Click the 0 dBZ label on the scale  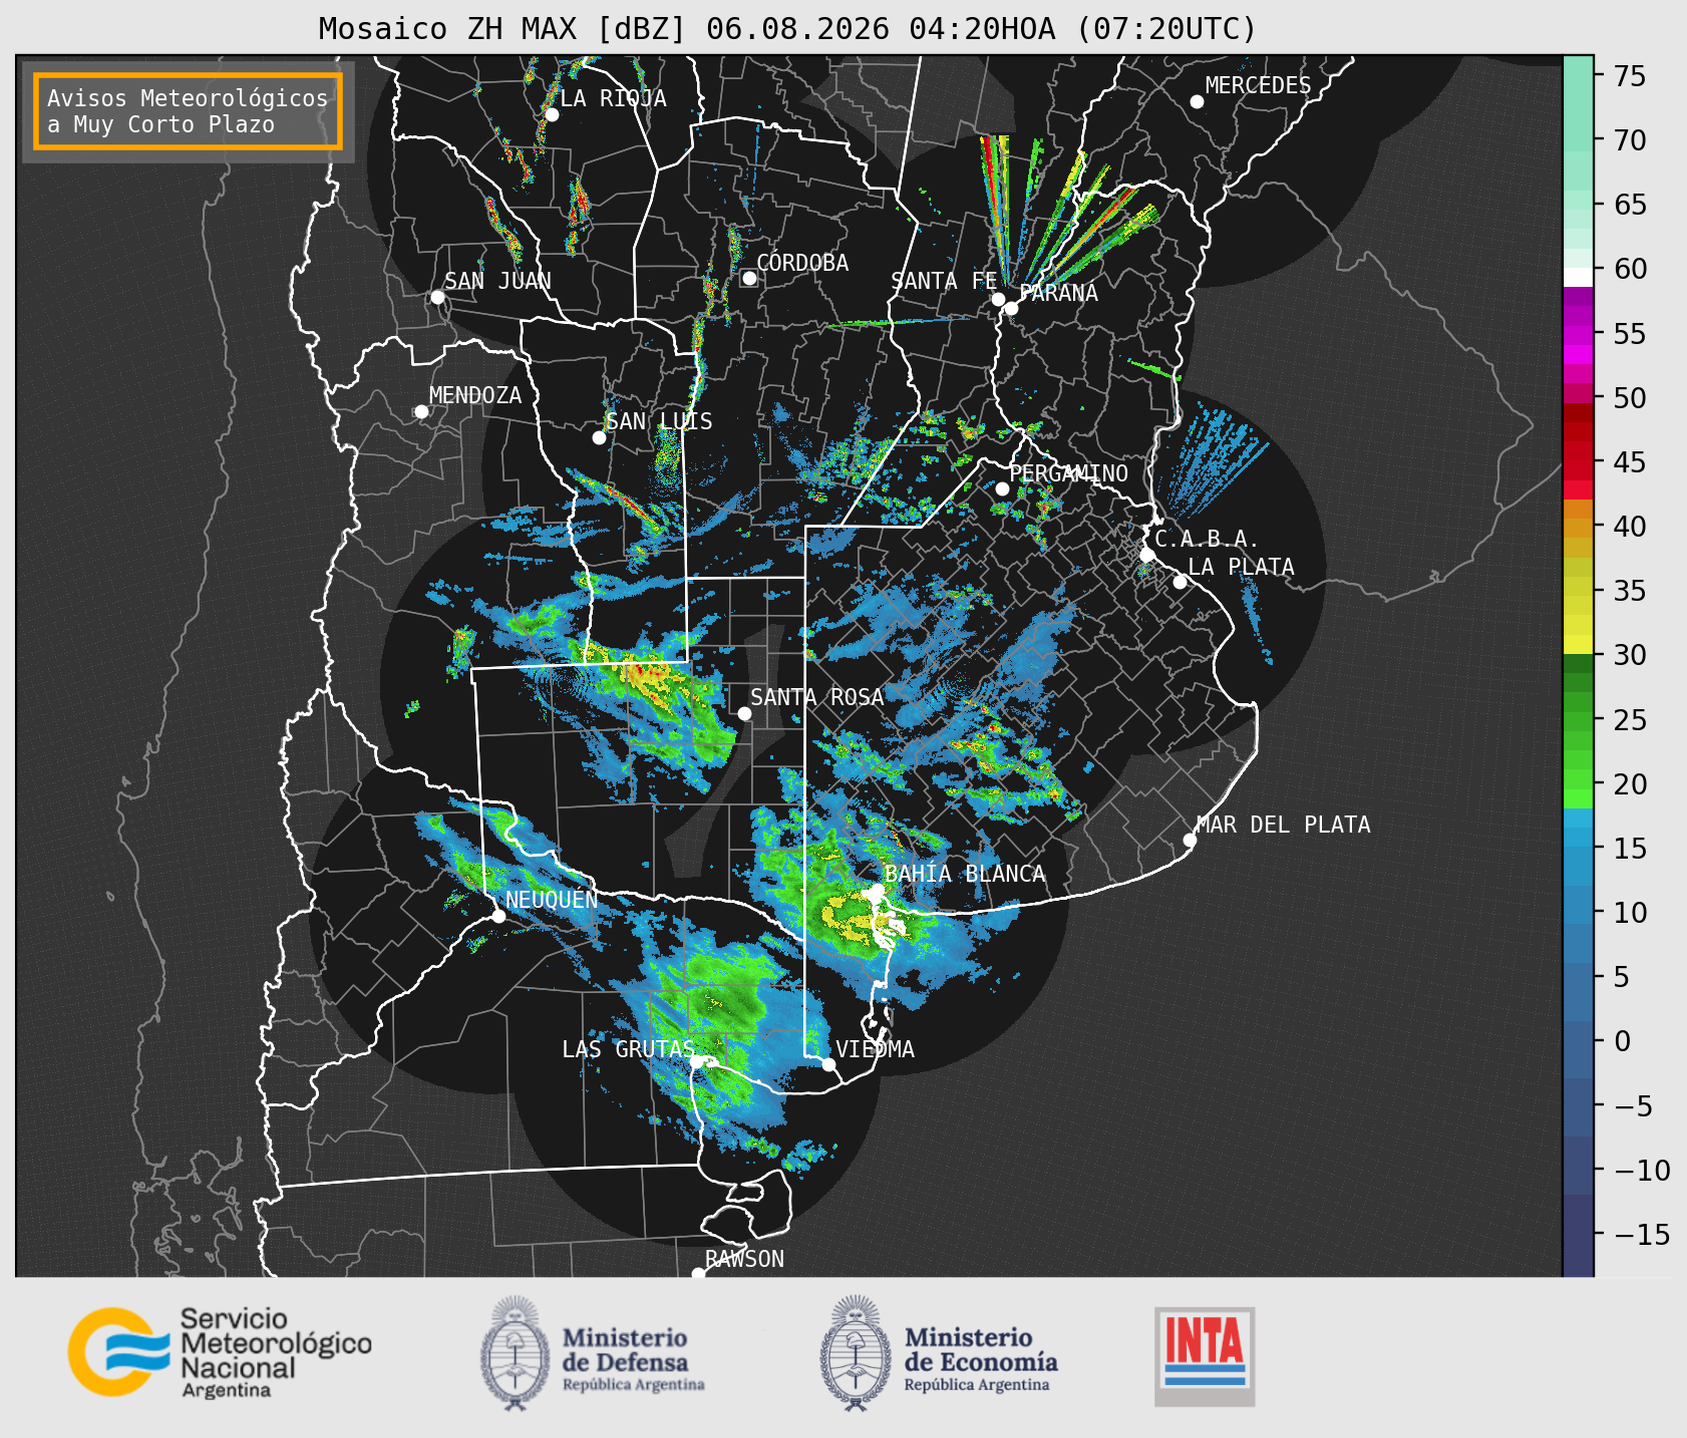point(1620,1041)
